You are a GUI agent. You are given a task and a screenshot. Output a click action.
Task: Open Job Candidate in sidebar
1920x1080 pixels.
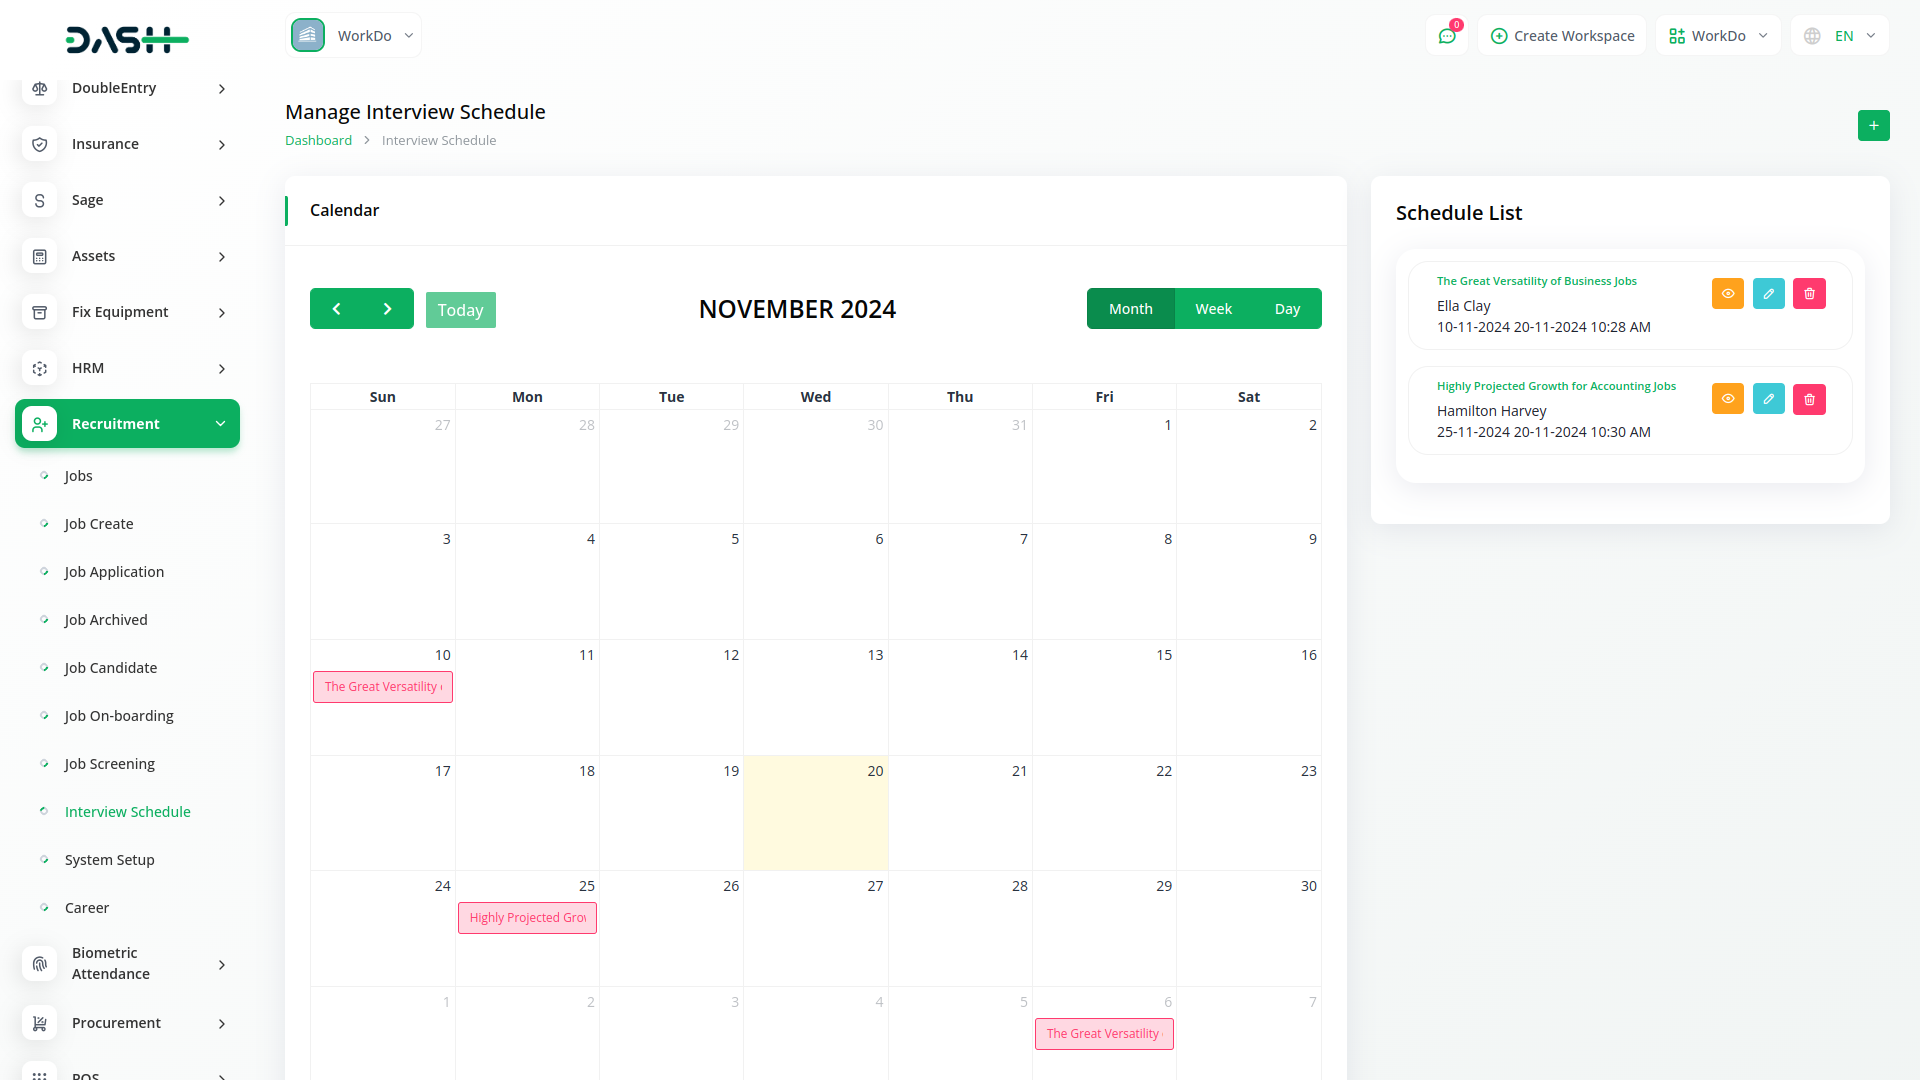pos(111,668)
